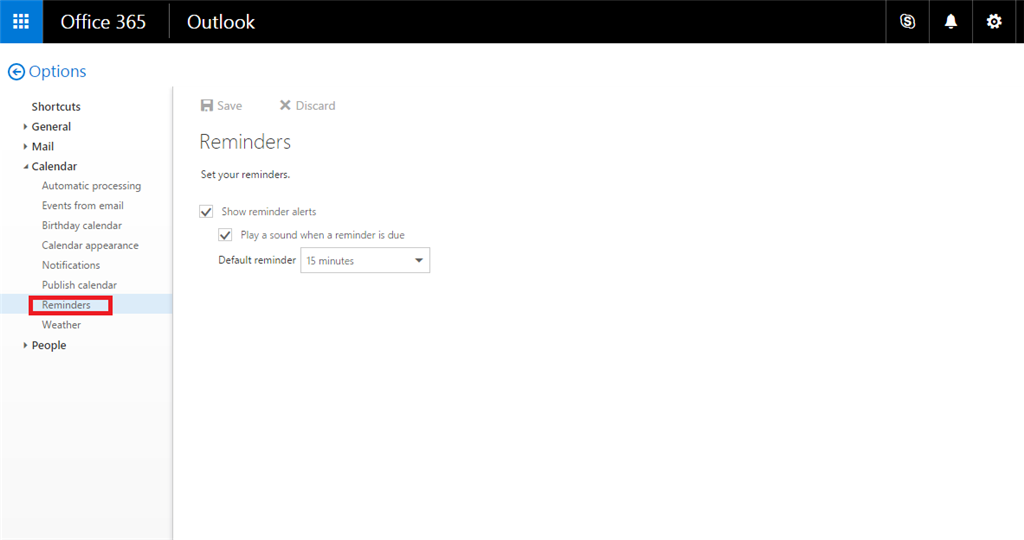Open Weather settings under Calendar
Screen dimensions: 1024x540
tap(61, 325)
